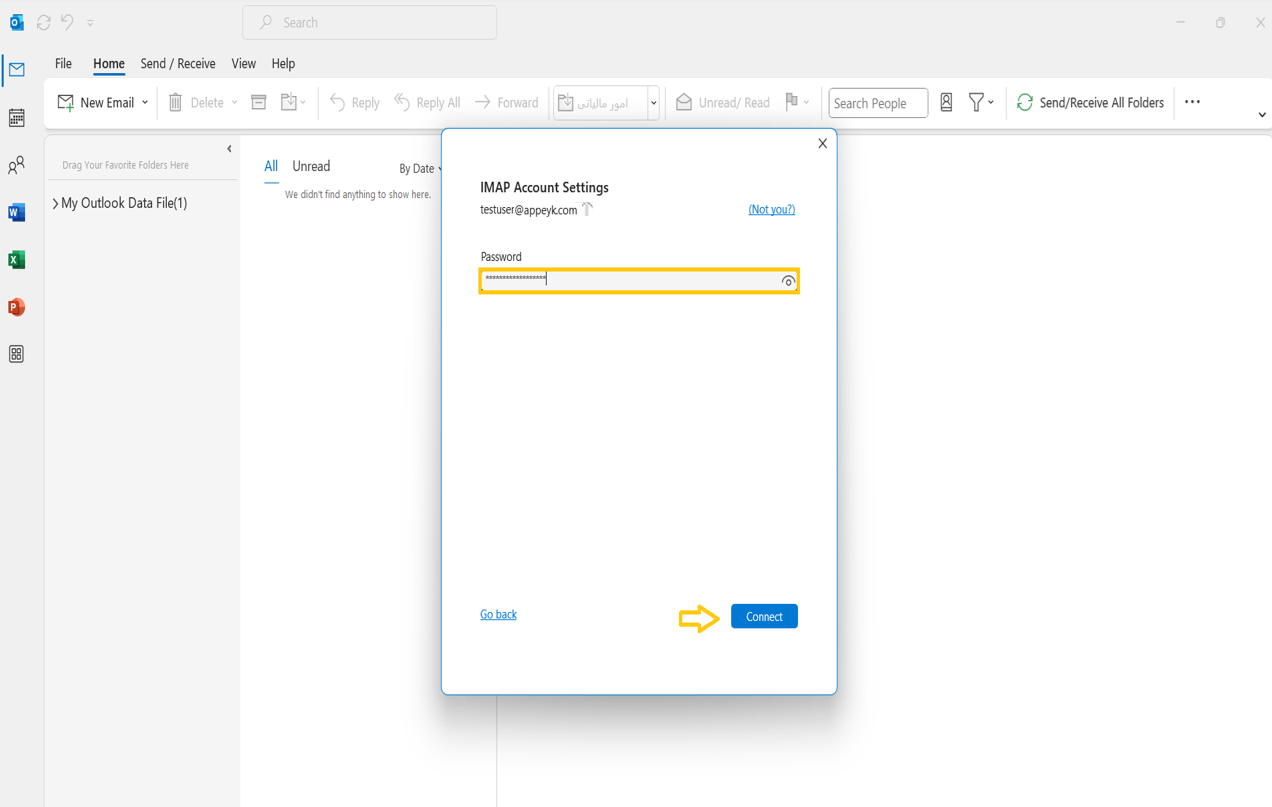1272x807 pixels.
Task: Open the By Date sort dropdown
Action: click(x=420, y=168)
